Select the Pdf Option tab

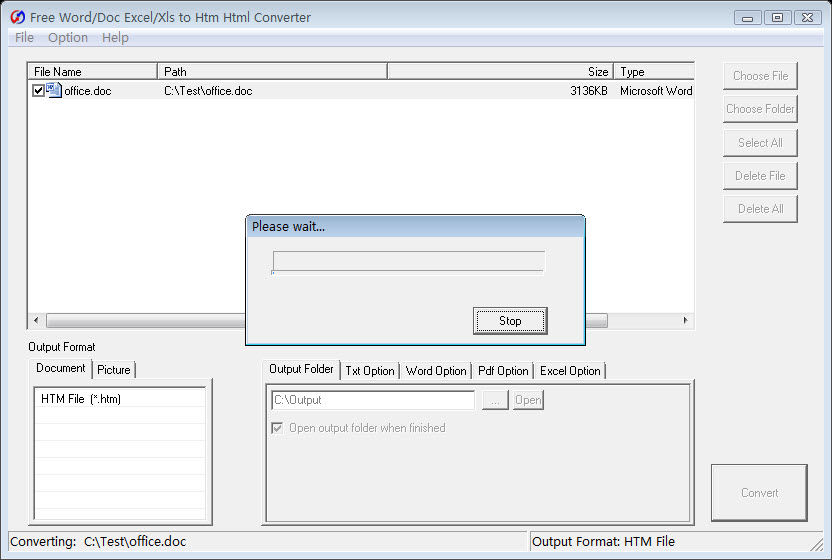[502, 371]
